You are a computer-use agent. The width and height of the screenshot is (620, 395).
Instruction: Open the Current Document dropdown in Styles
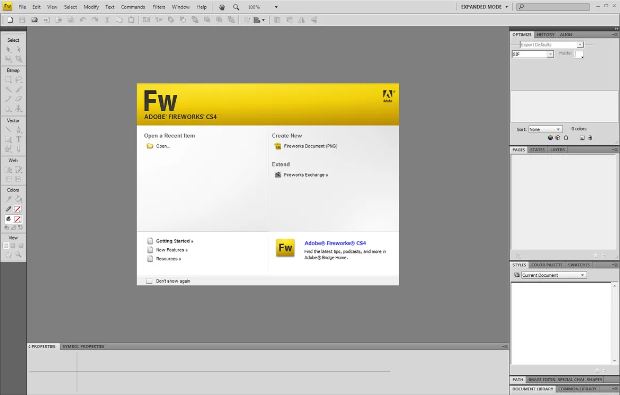[x=553, y=275]
